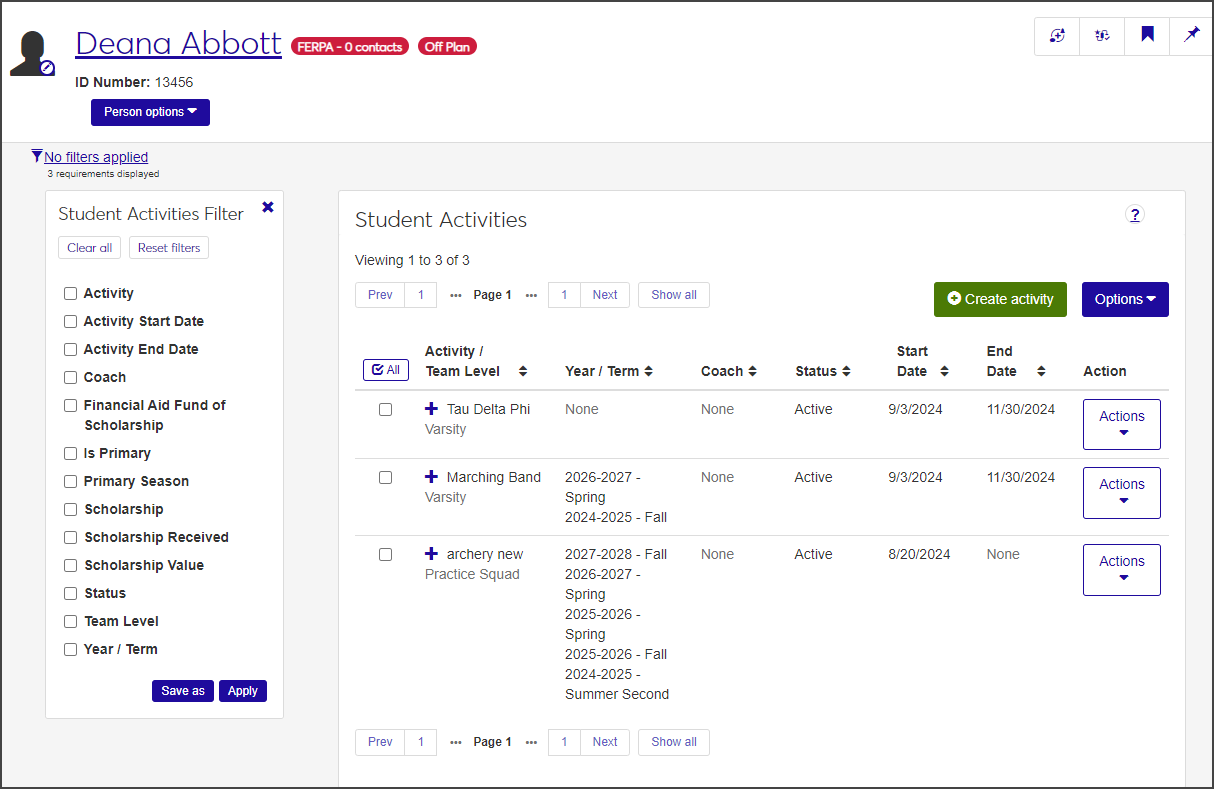Click the circular plus-with-shapes icon in top toolbar
Viewport: 1214px width, 789px height.
click(x=1057, y=35)
